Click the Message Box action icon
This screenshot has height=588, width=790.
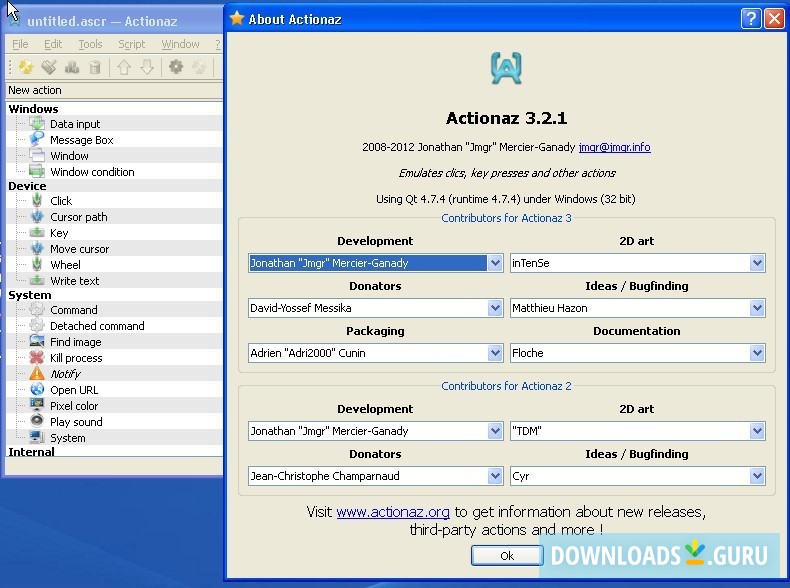(x=37, y=140)
